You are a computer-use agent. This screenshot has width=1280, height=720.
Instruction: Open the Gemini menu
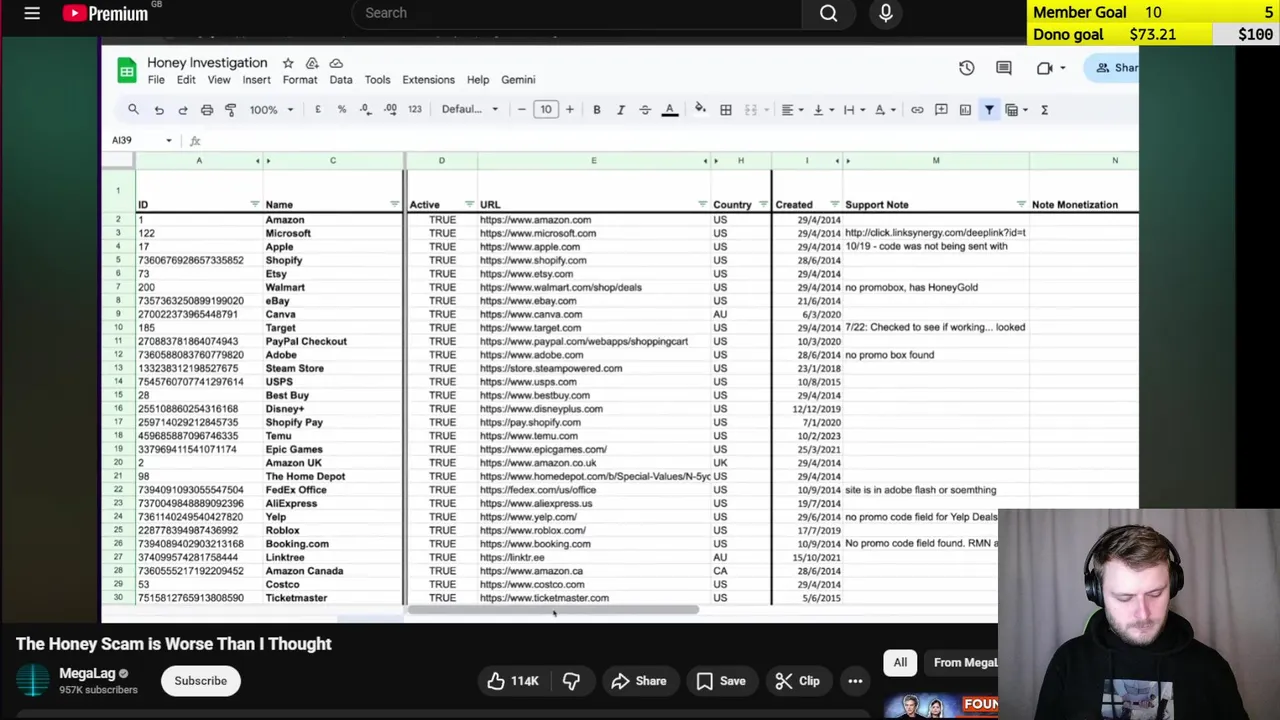[x=518, y=80]
